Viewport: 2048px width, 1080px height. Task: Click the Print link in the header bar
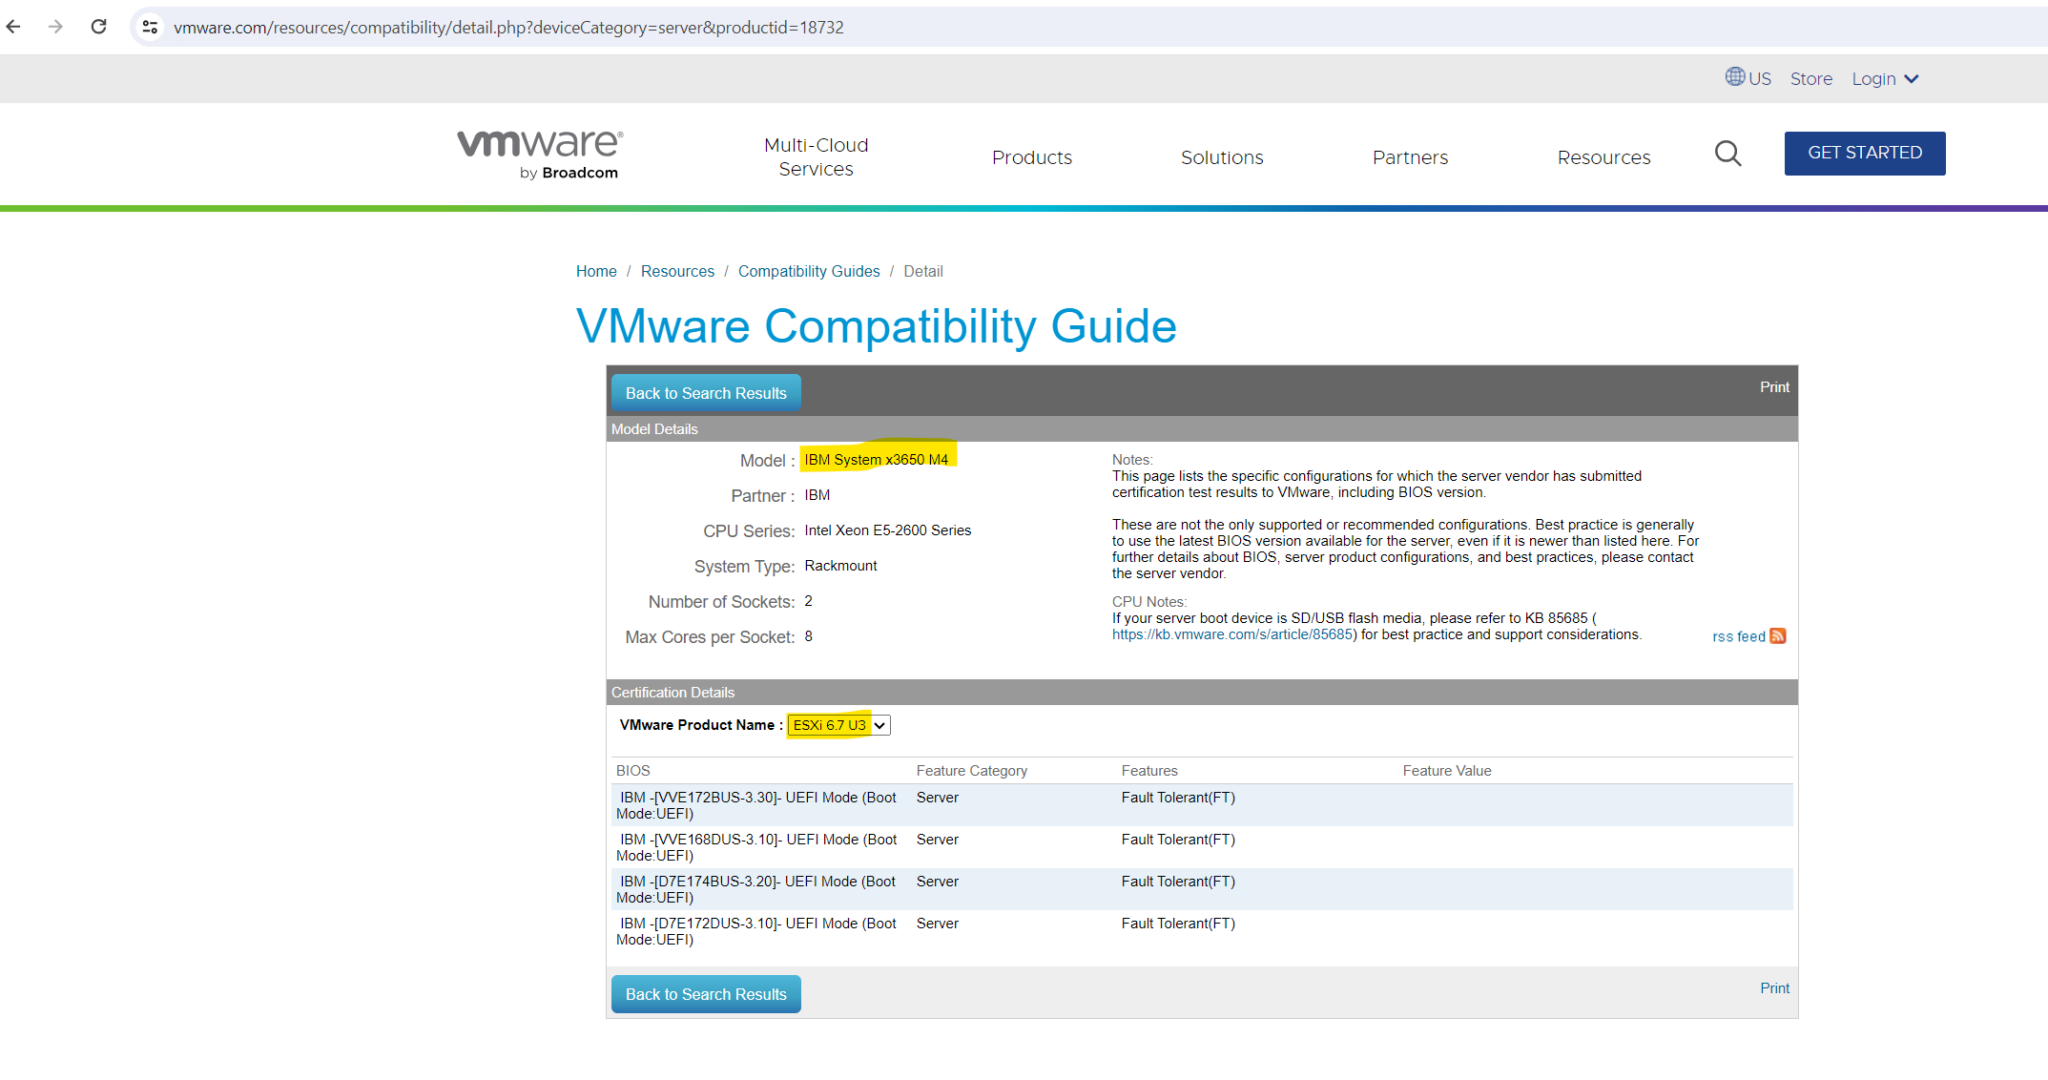1774,387
